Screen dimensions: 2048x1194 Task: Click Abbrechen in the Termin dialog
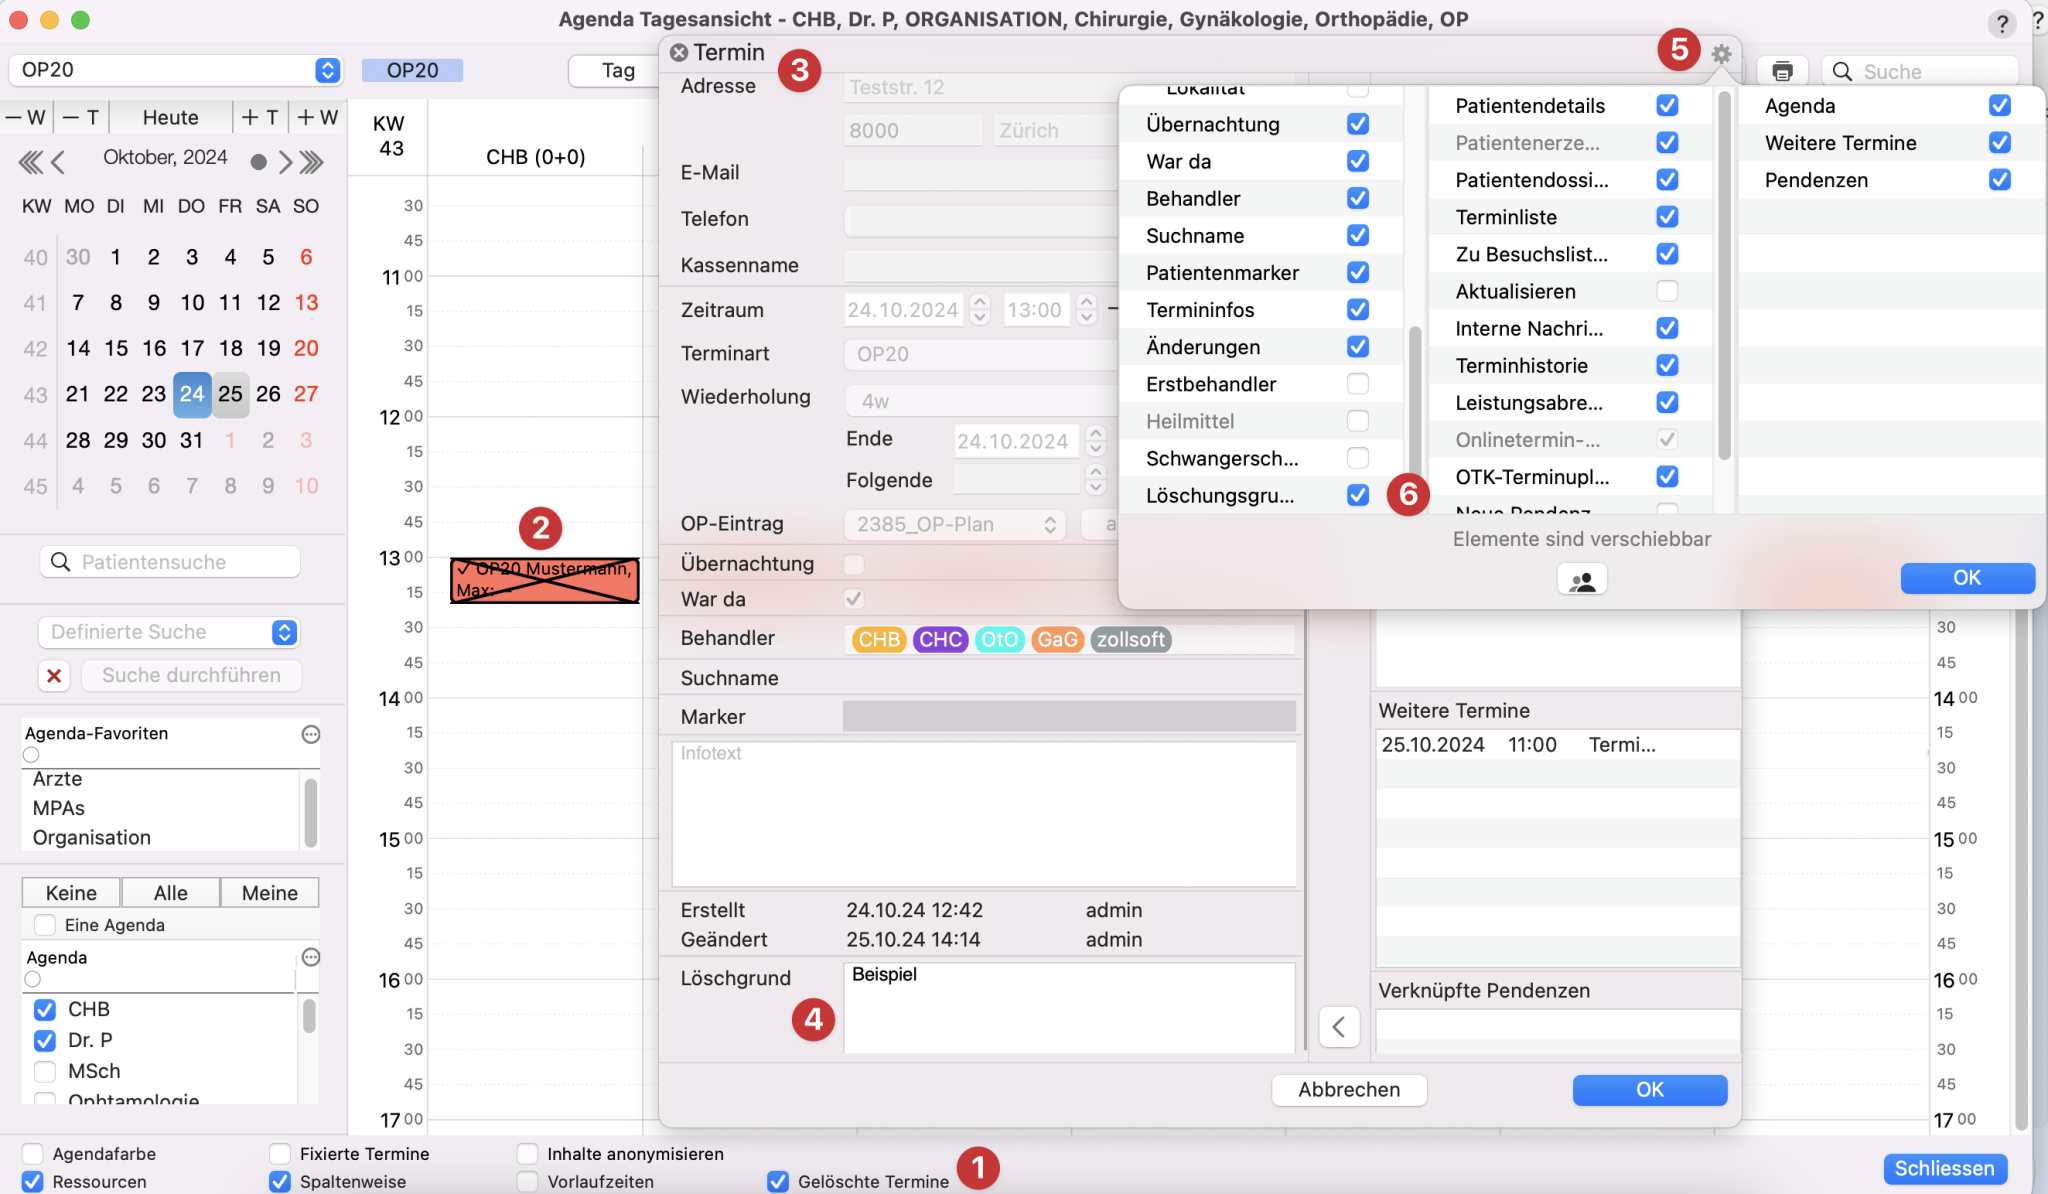coord(1349,1090)
